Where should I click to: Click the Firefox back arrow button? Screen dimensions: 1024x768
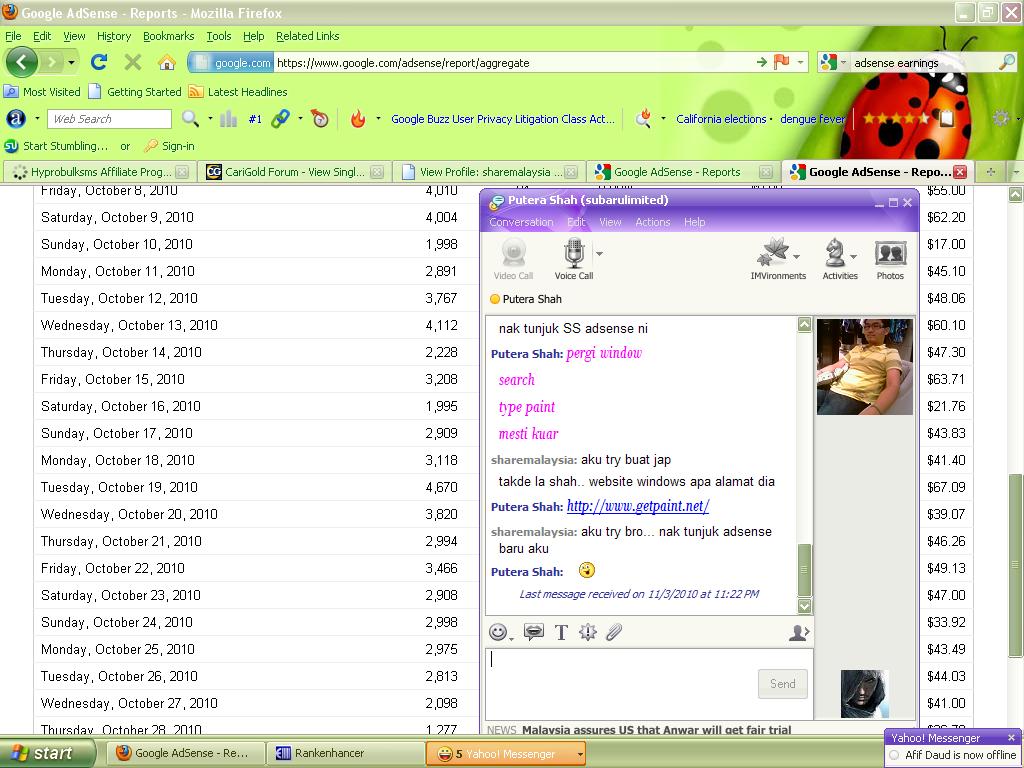22,63
